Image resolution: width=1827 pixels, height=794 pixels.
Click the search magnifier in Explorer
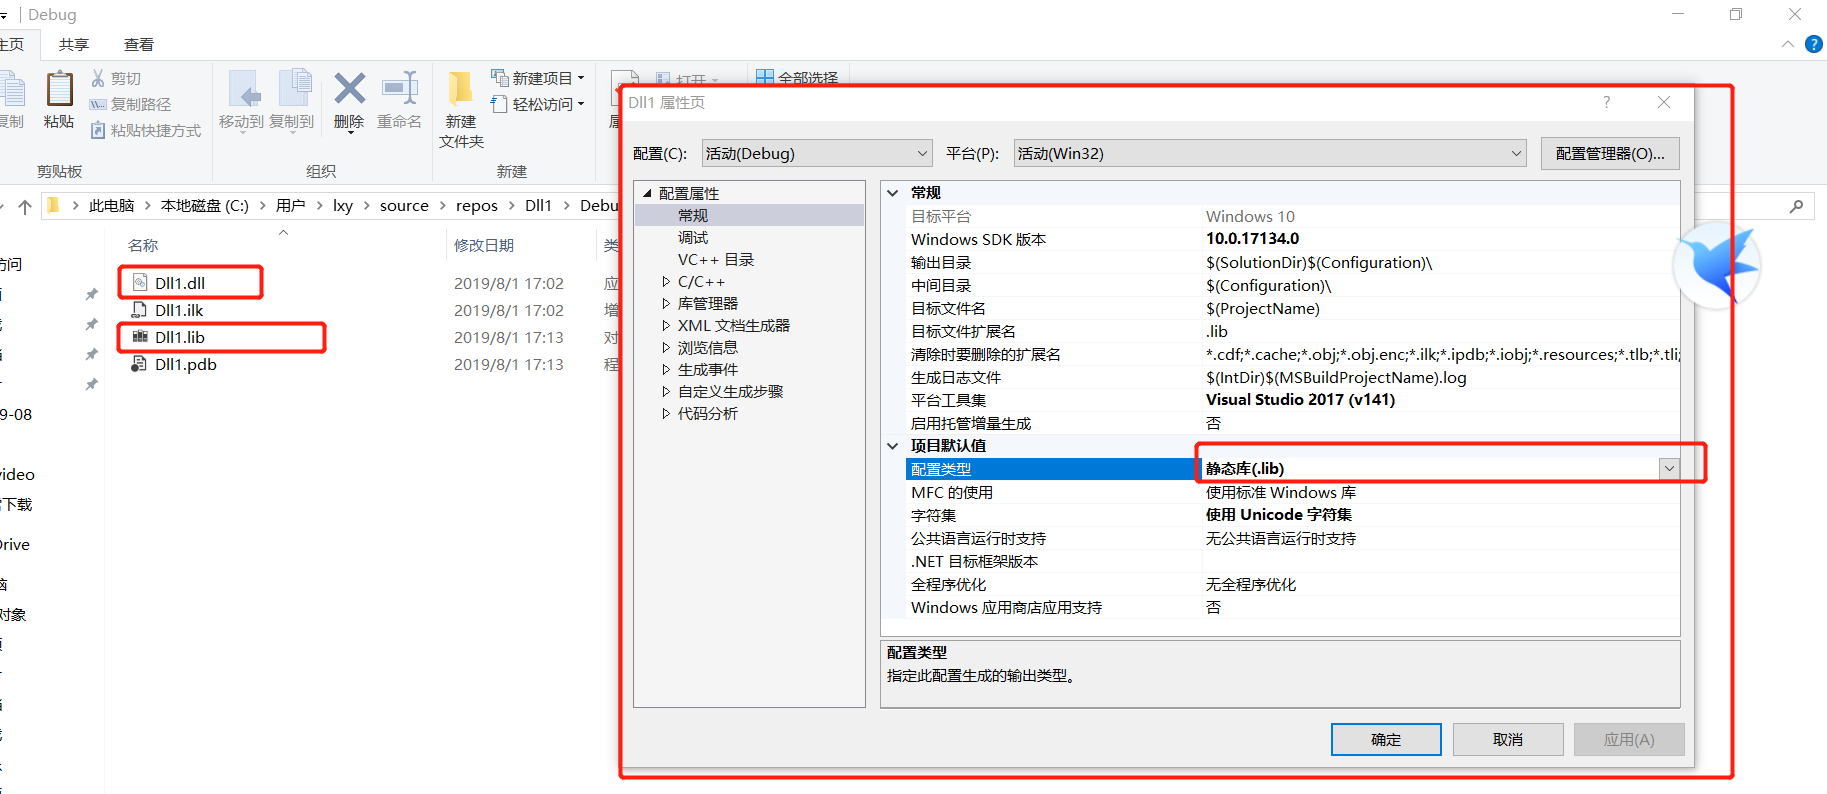(1796, 206)
